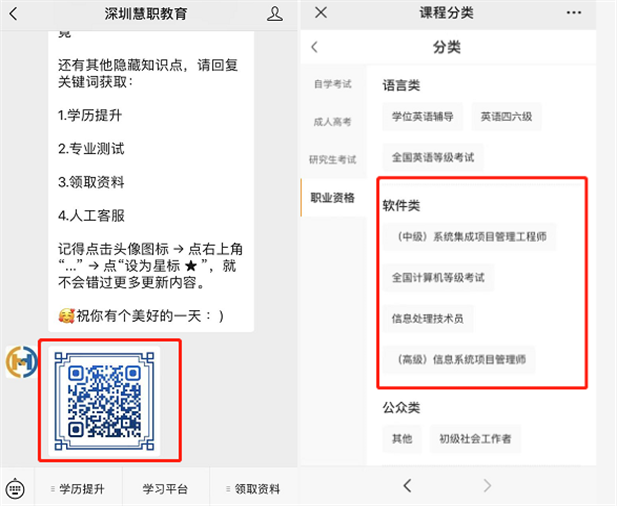Open the 学习平台 bottom menu
Viewport: 617px width, 506px height.
click(165, 489)
